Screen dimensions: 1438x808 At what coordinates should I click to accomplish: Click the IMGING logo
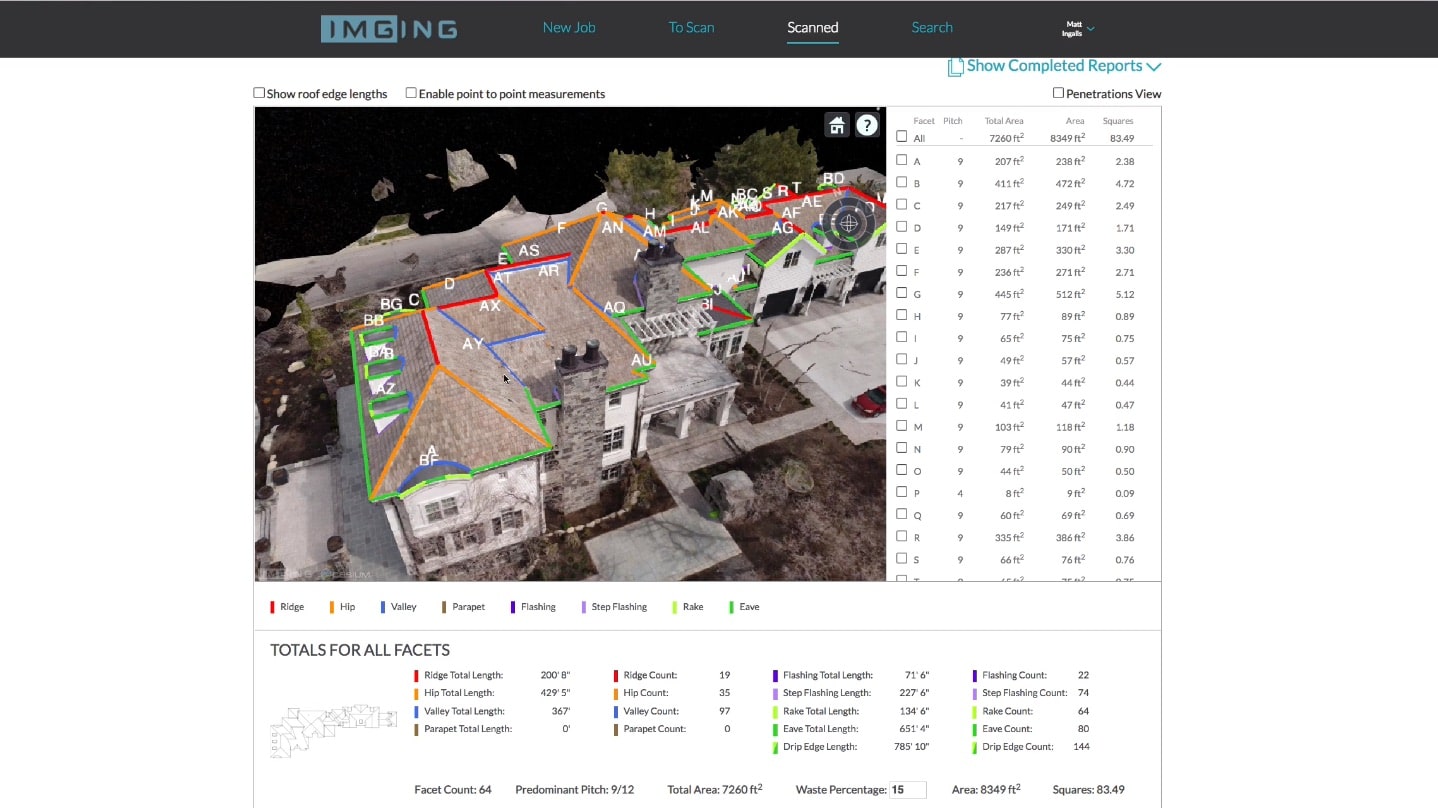click(x=389, y=29)
